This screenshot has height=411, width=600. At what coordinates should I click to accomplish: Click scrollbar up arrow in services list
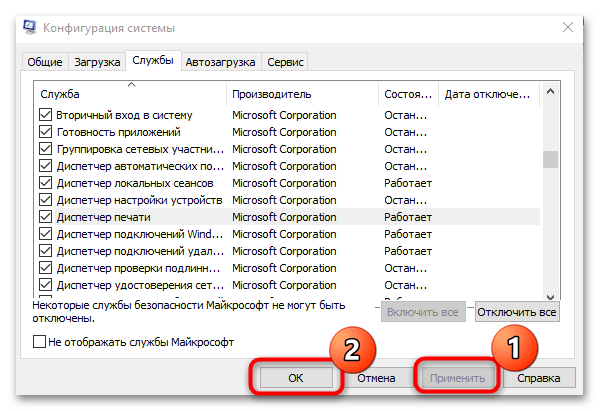(550, 91)
